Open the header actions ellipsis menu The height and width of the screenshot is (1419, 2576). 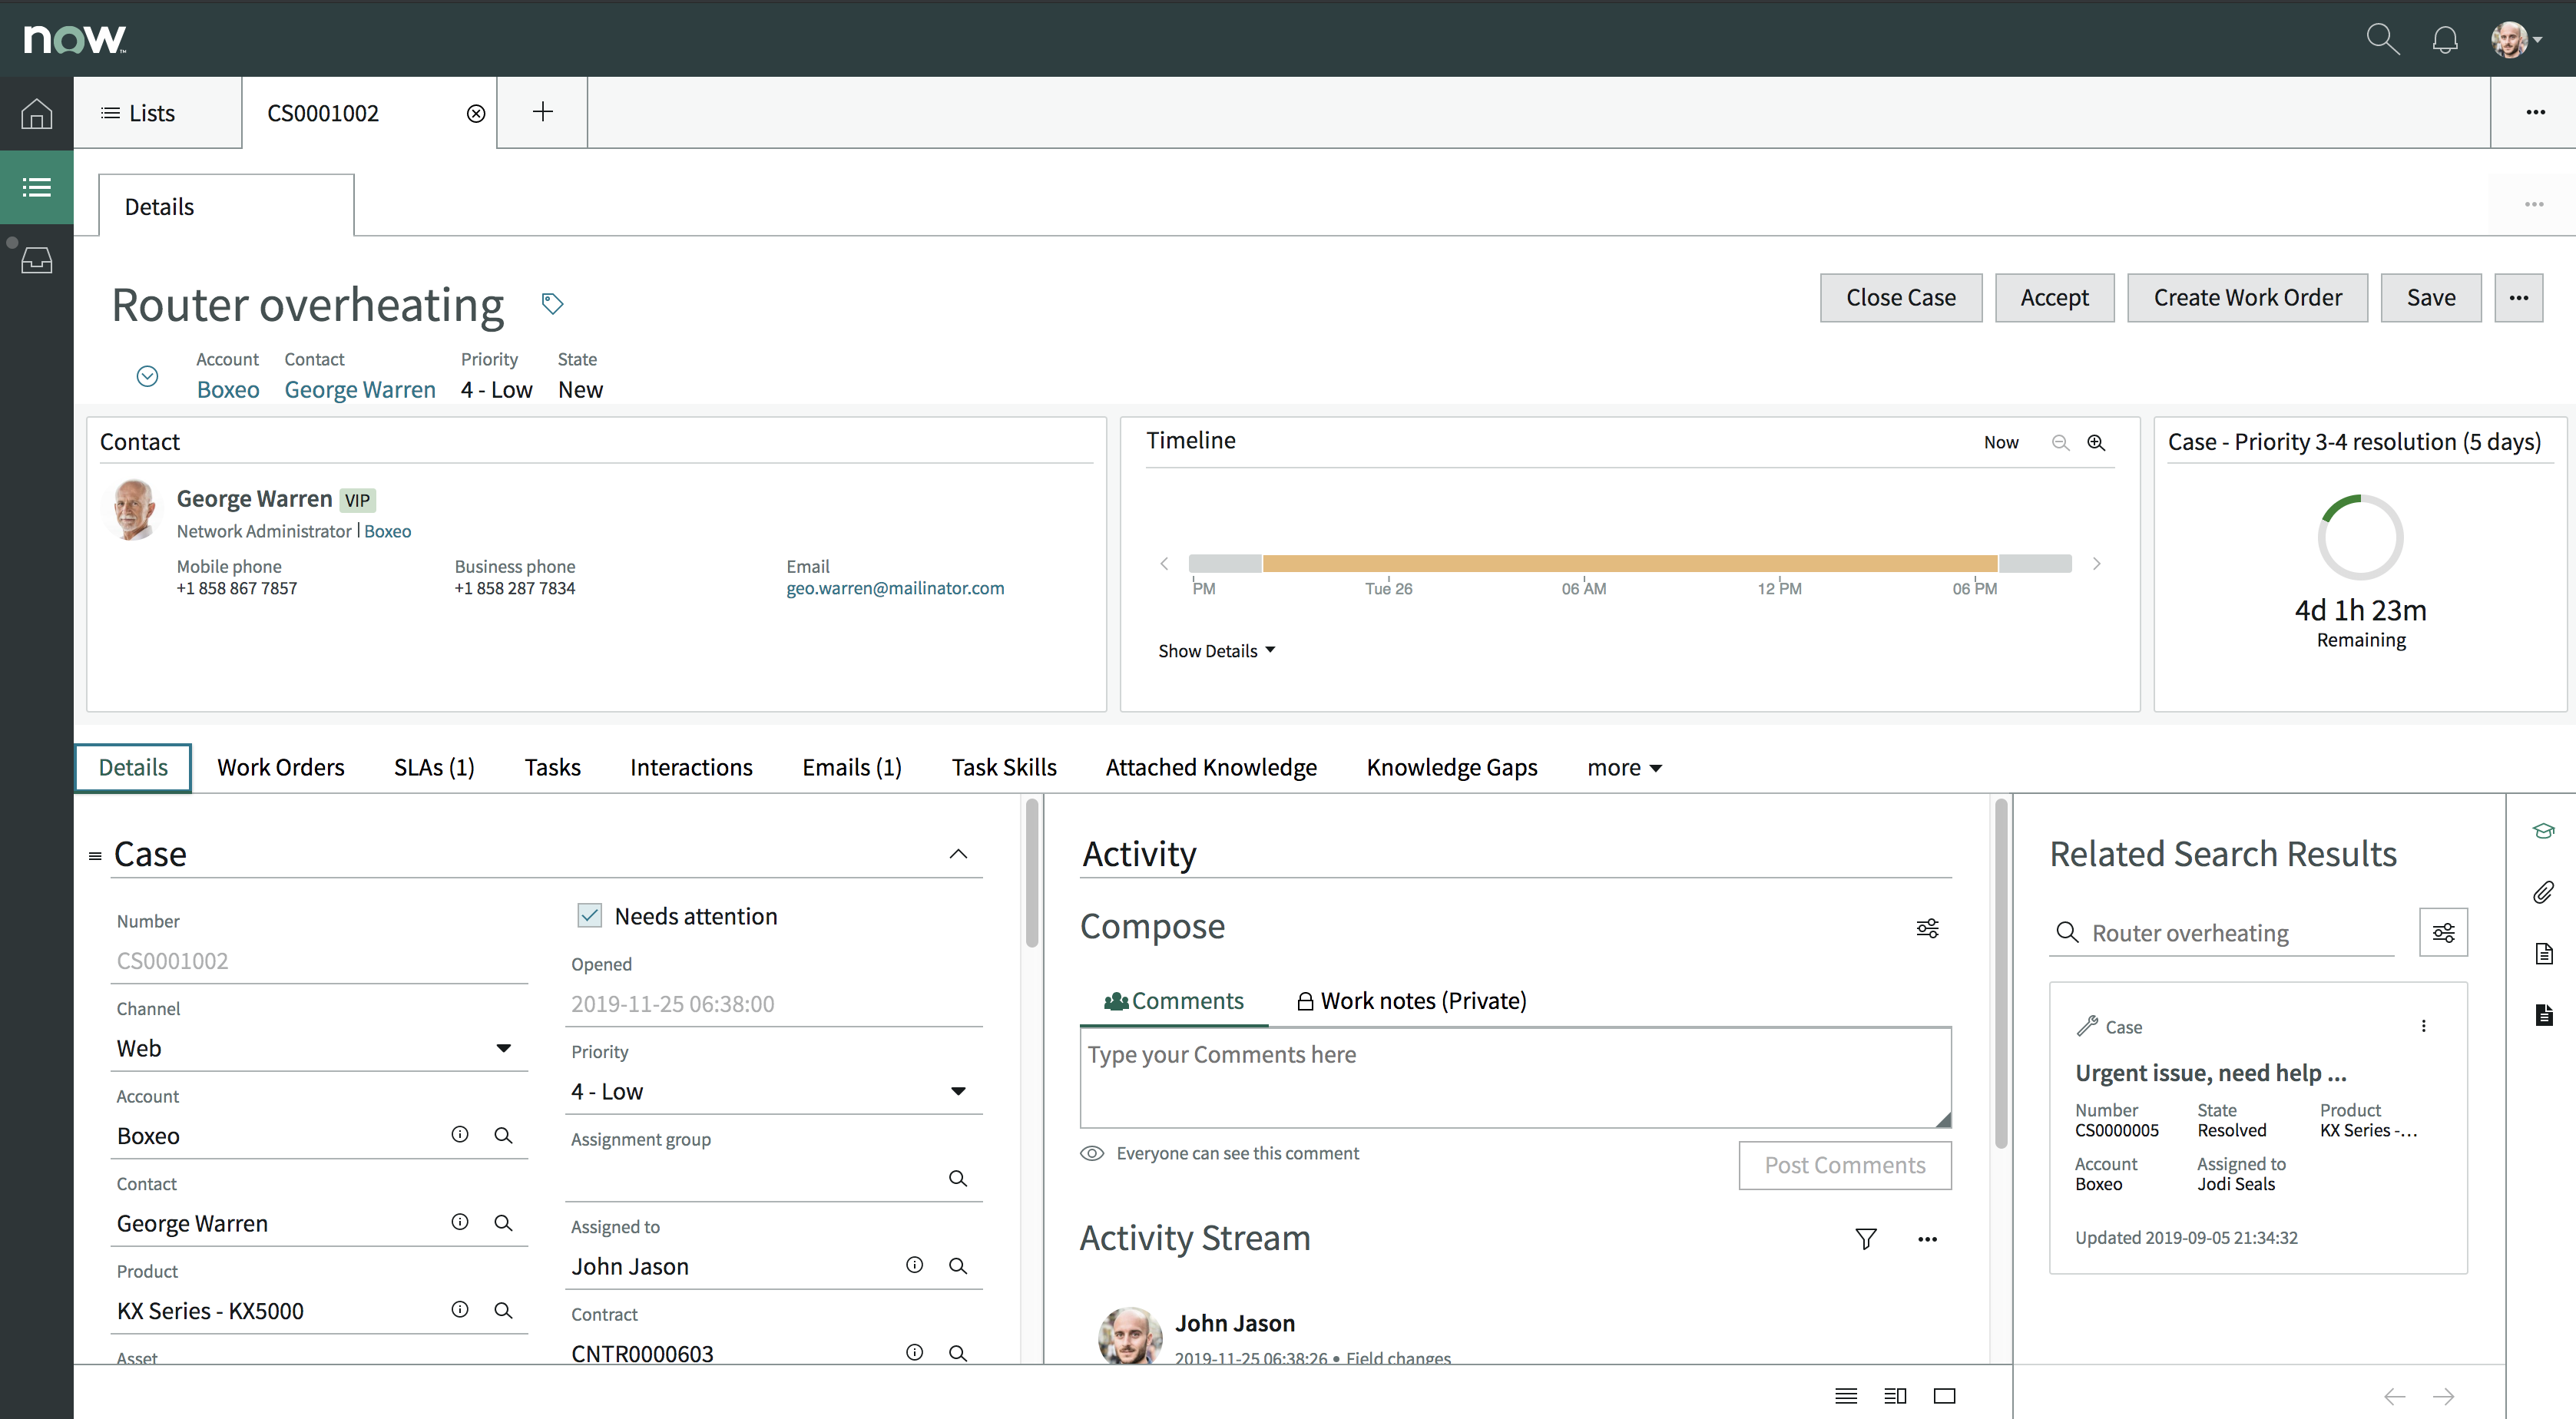(x=2518, y=297)
